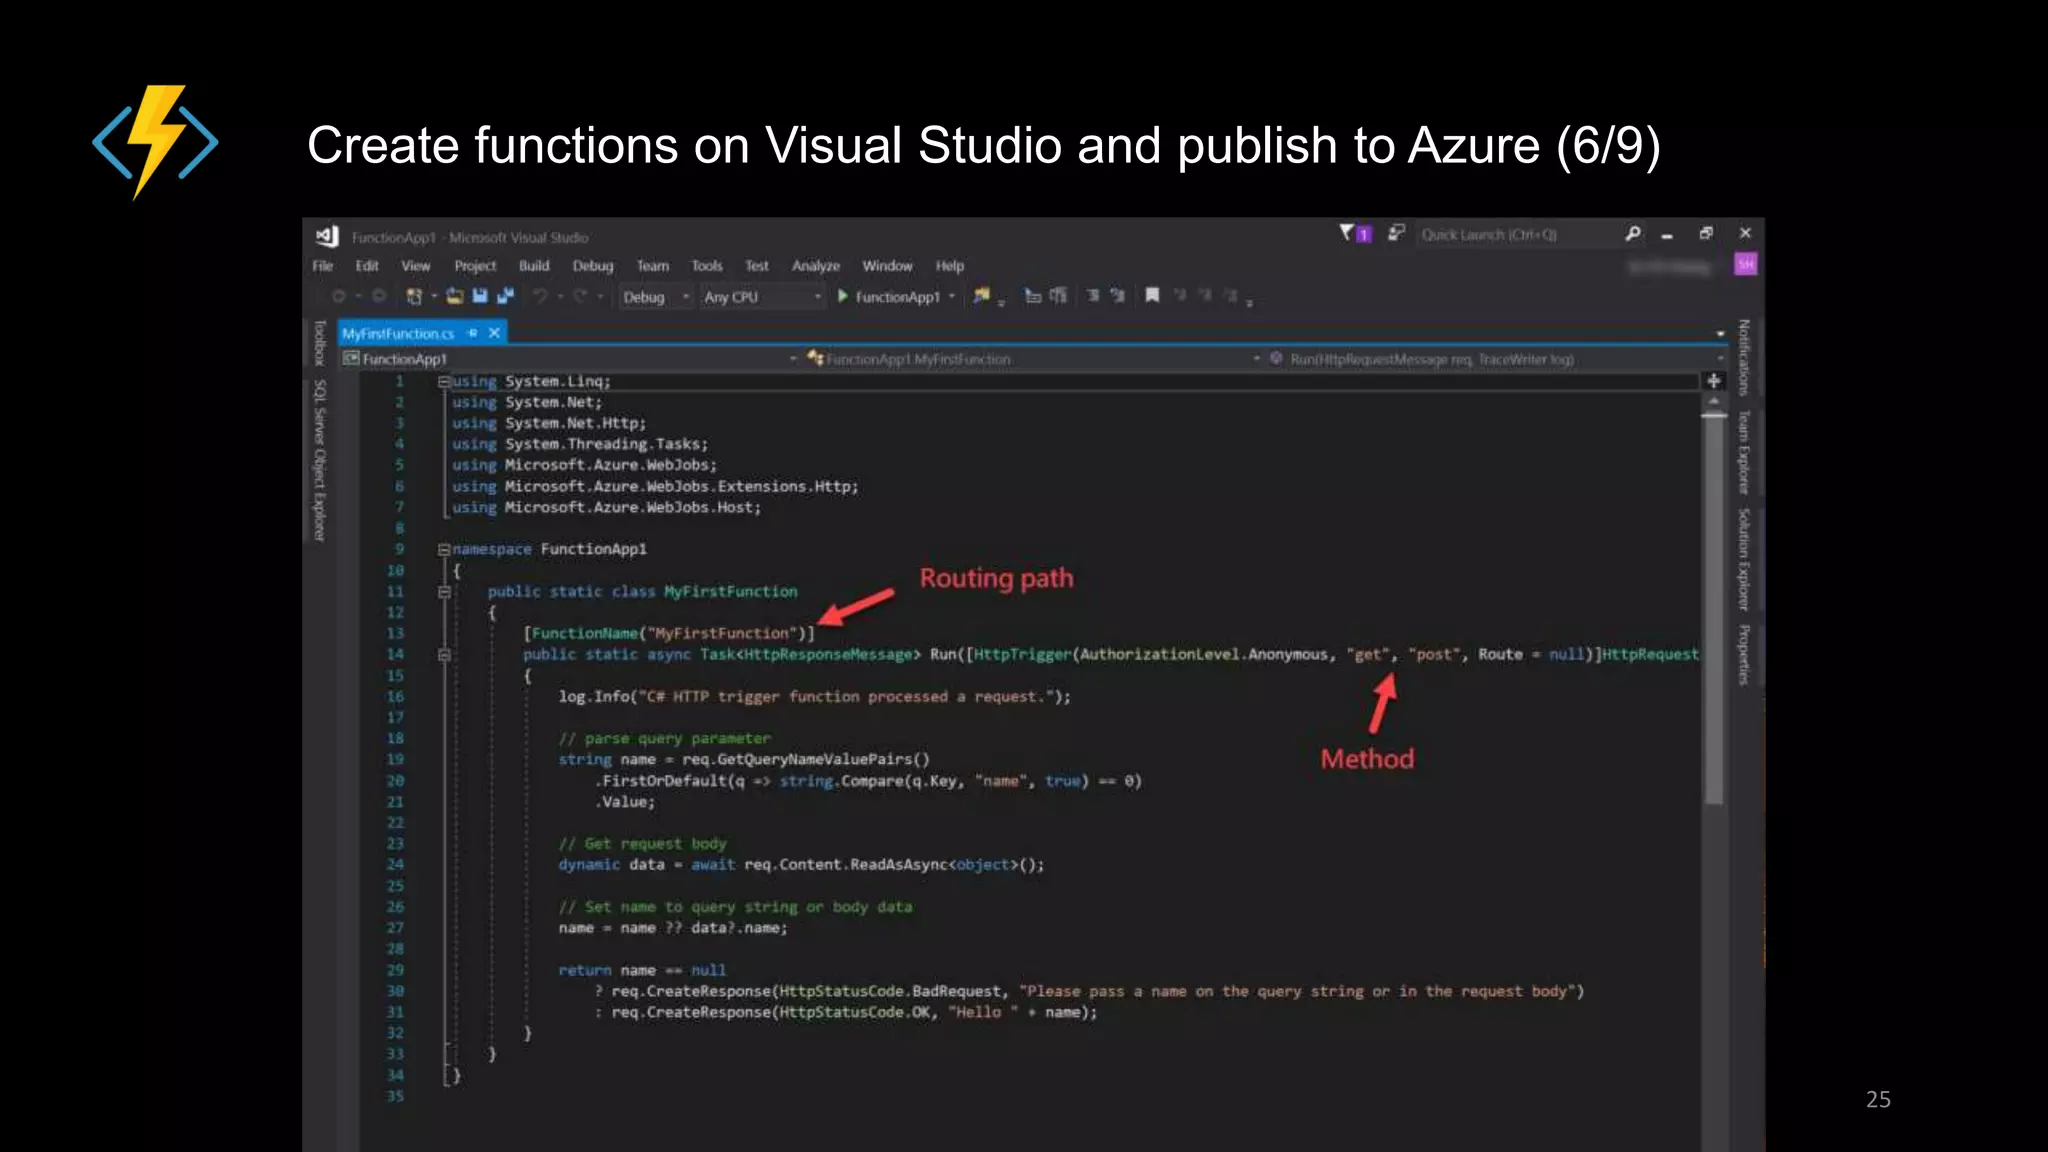Open the Toolbox side panel tab
Viewport: 2048px width, 1152px height.
(320, 343)
